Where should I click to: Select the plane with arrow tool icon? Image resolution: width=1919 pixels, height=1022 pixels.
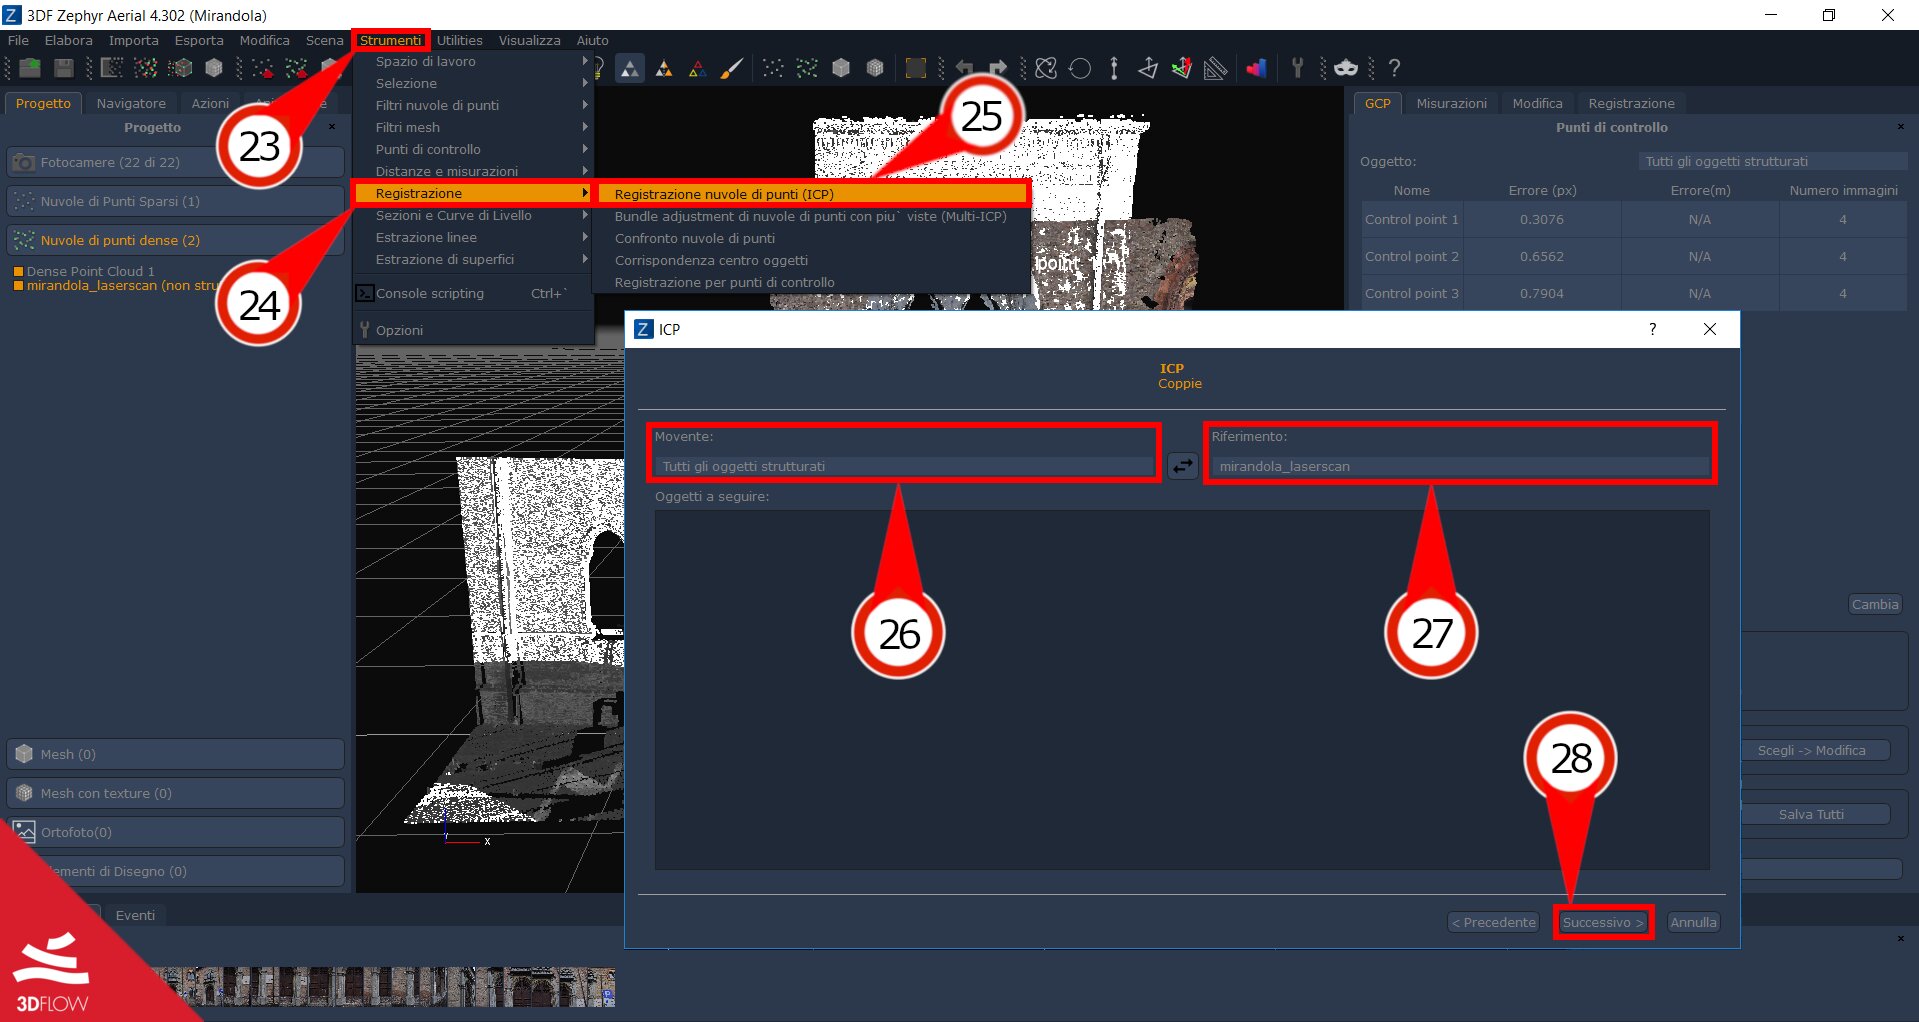click(x=1148, y=68)
